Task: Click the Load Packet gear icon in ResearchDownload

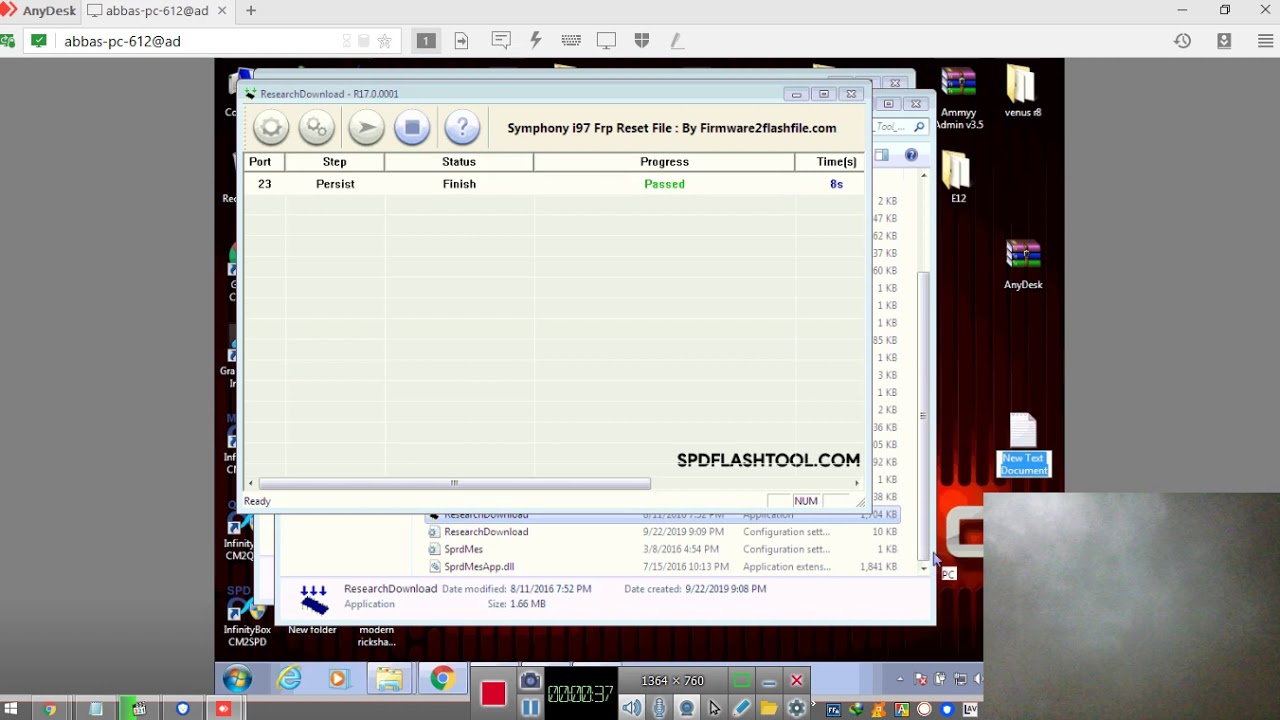Action: coord(270,128)
